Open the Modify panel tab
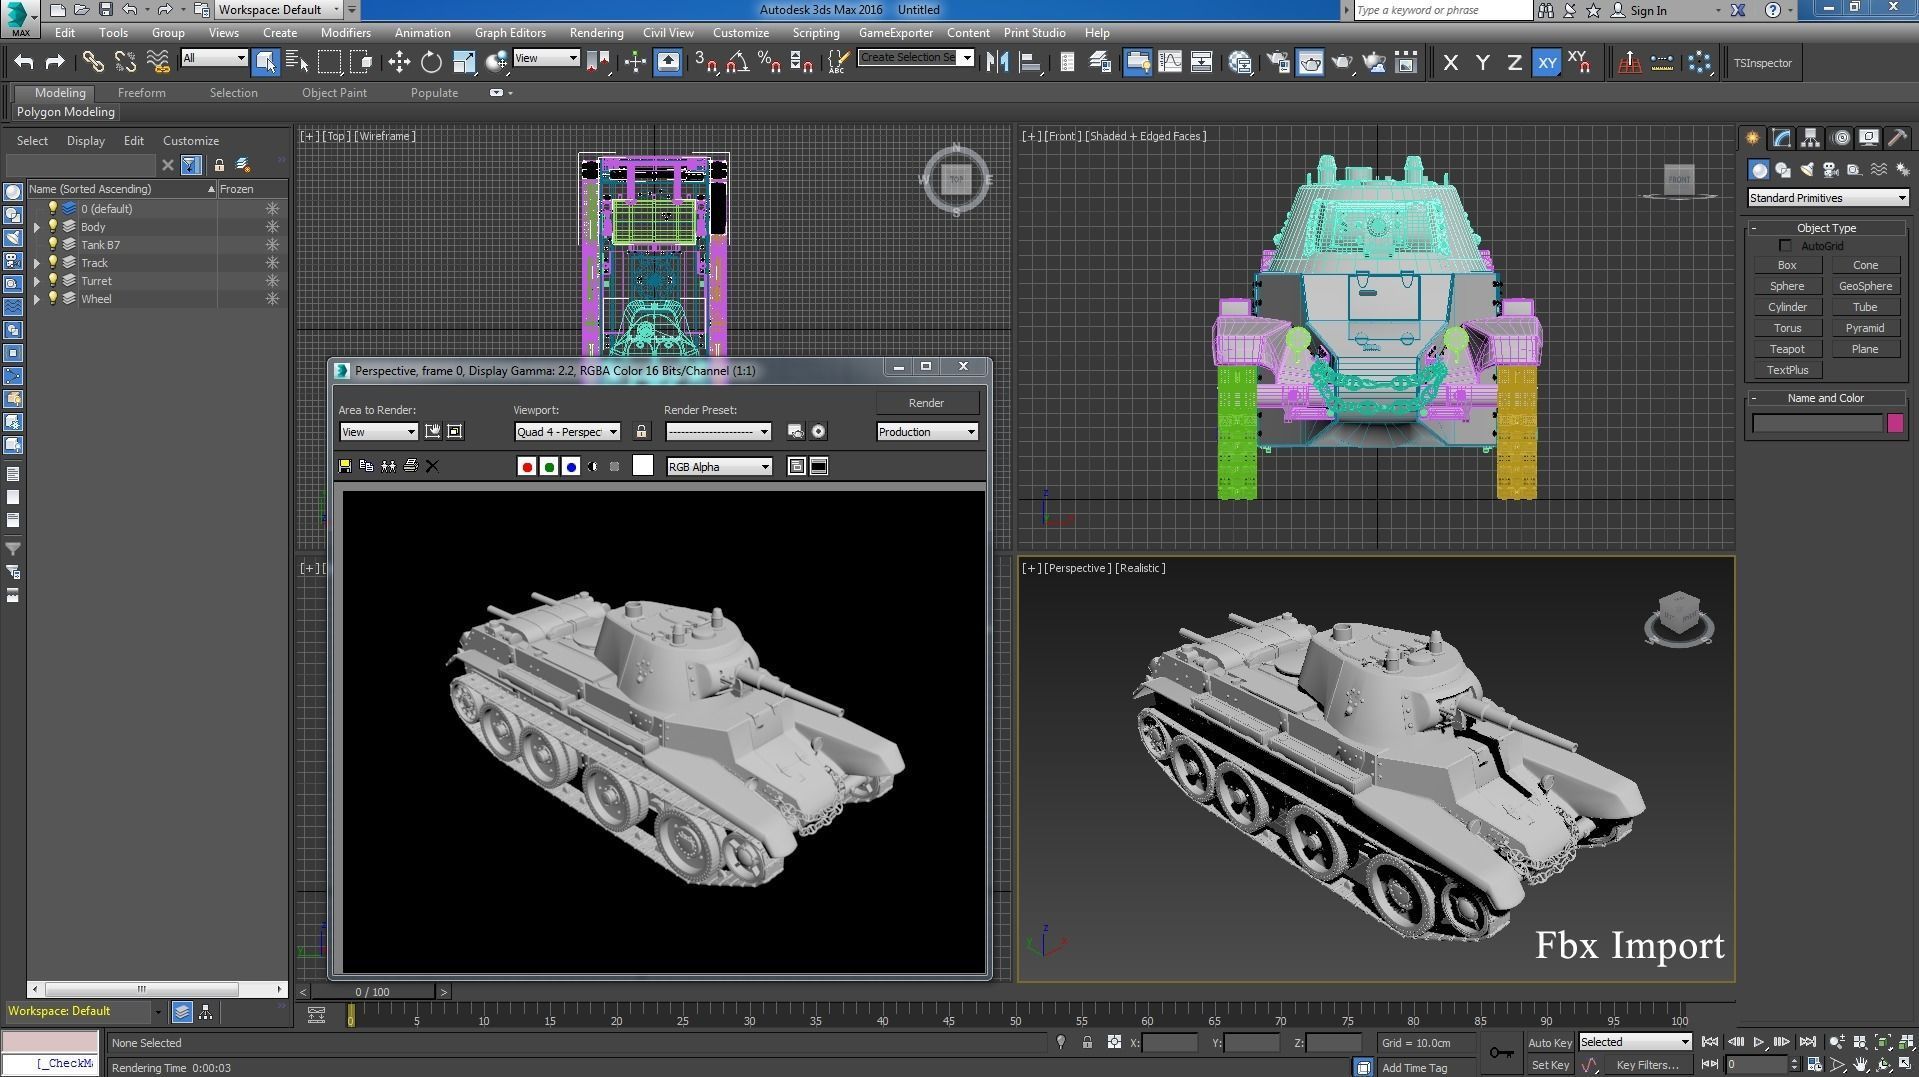The height and width of the screenshot is (1077, 1919). (x=1781, y=138)
